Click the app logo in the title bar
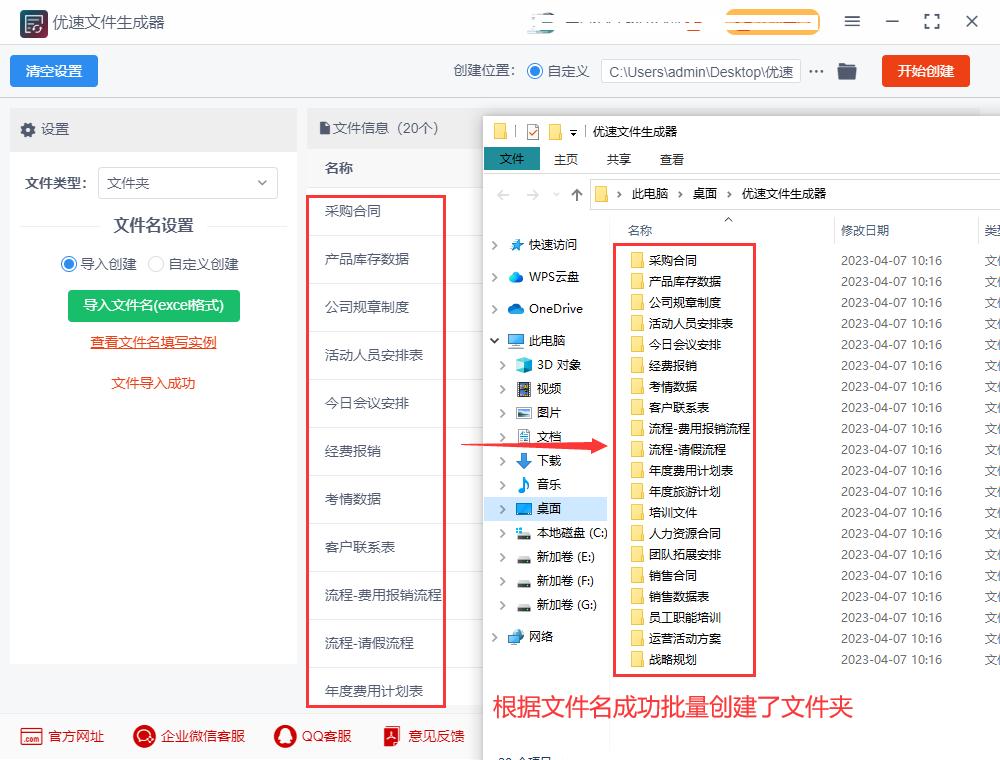 36,21
